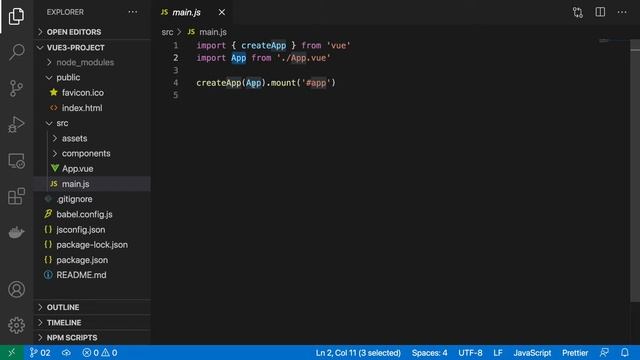640x360 pixels.
Task: Open notifications bell
Action: pyautogui.click(x=625, y=353)
